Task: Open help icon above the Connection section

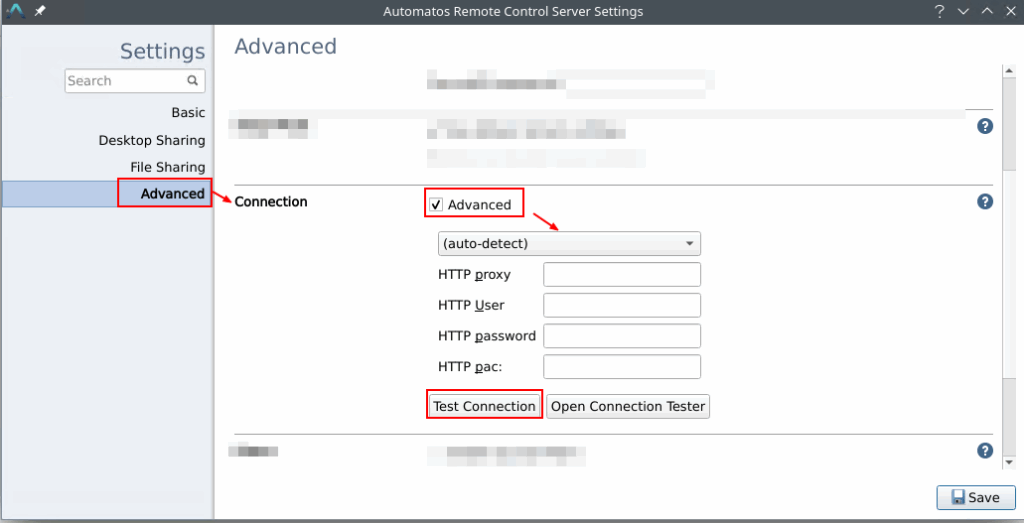Action: pos(985,126)
